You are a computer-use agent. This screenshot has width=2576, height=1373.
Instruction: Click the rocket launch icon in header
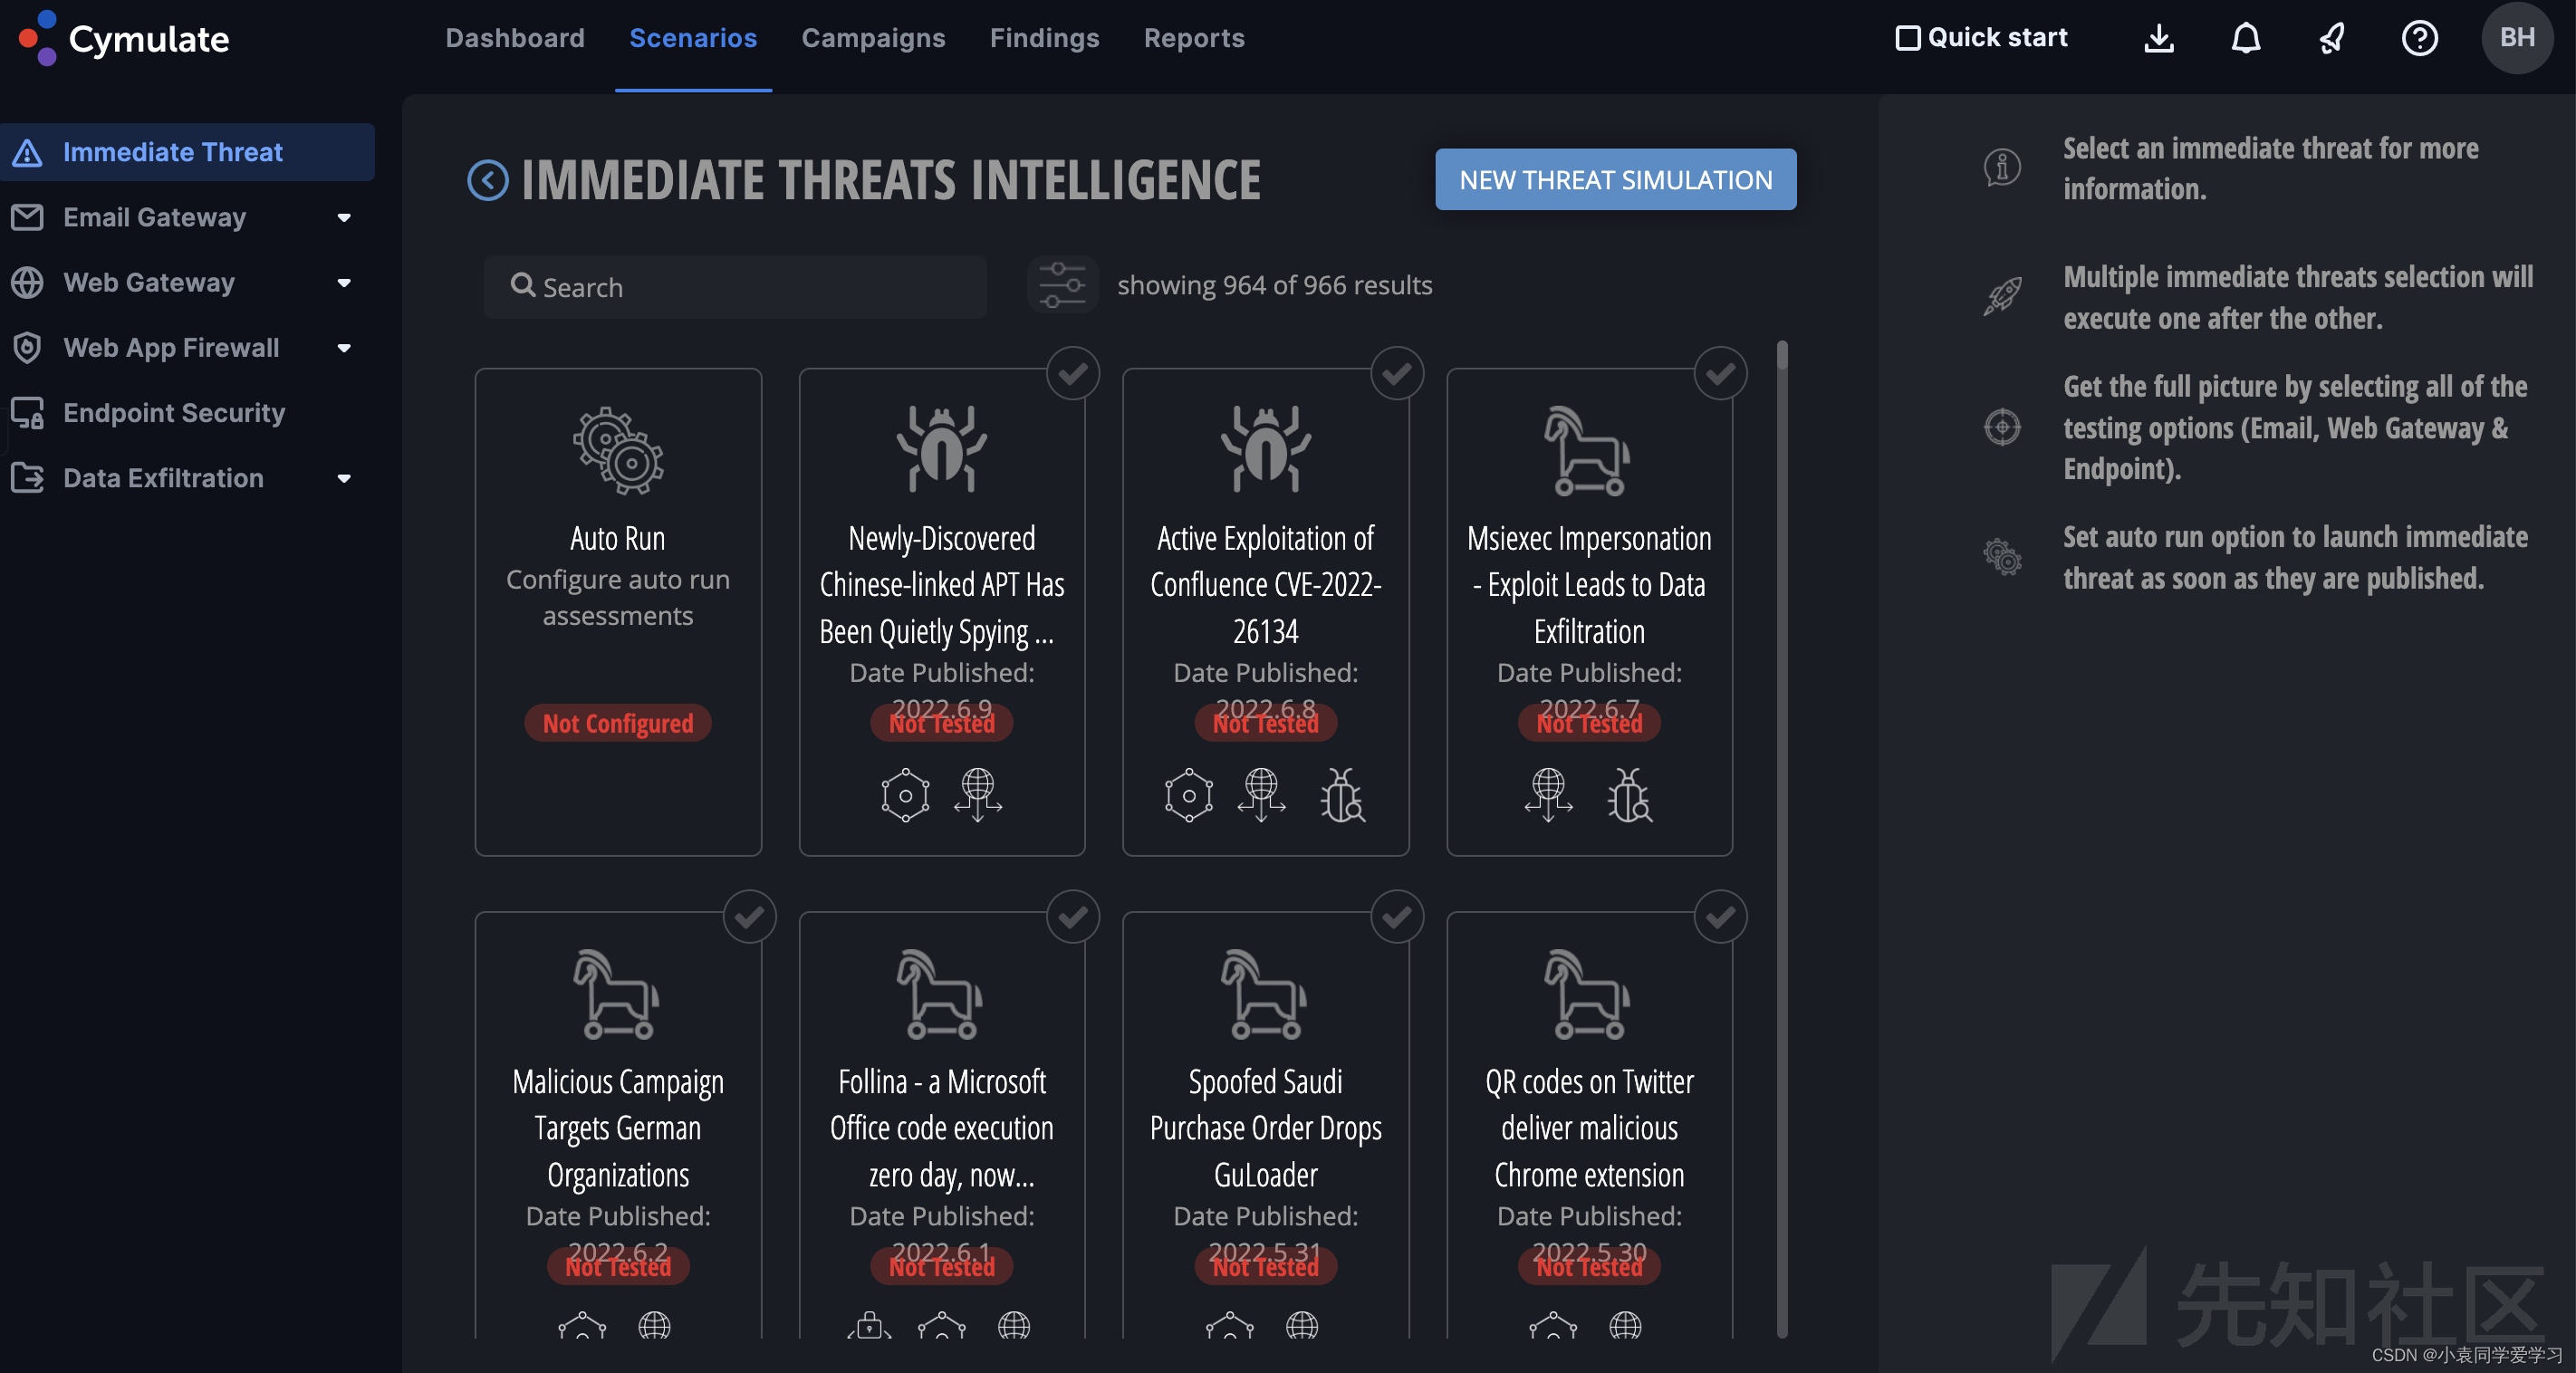coord(2332,38)
